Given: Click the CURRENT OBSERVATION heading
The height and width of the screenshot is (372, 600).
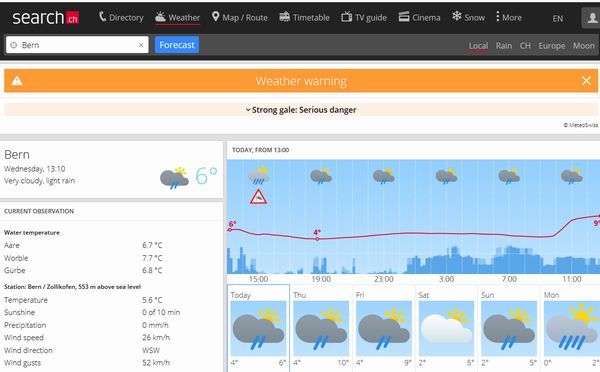Looking at the screenshot, I should 39,211.
